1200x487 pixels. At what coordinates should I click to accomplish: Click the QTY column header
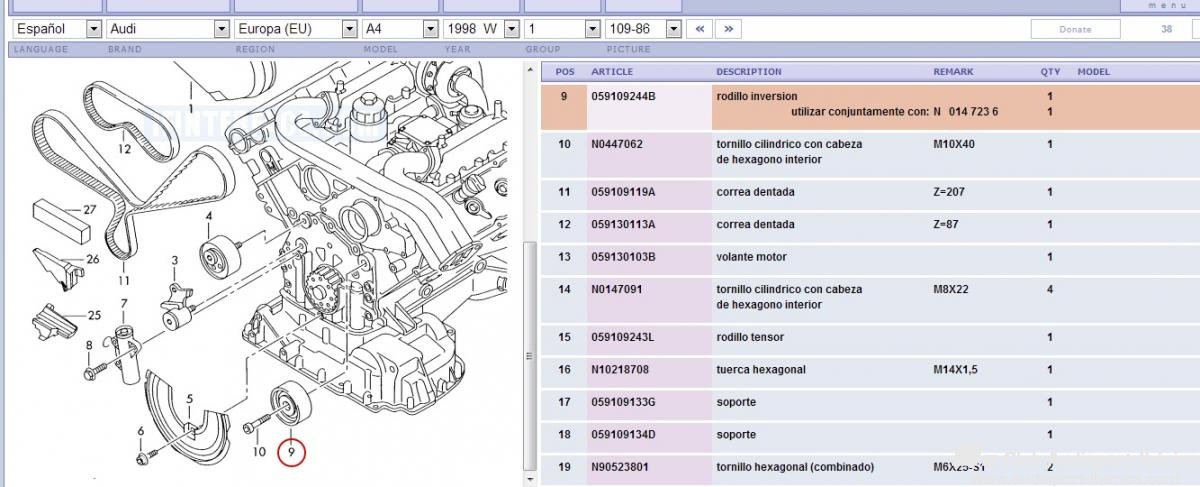pos(1050,72)
